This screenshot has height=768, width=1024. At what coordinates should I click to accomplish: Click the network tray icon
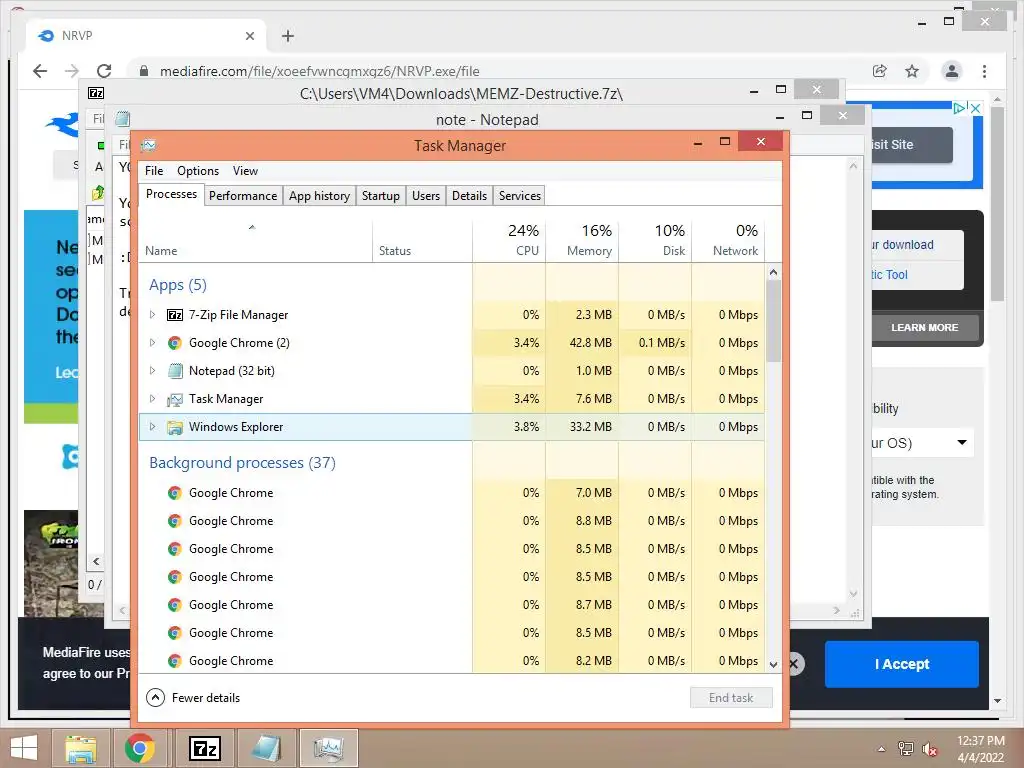(x=905, y=749)
